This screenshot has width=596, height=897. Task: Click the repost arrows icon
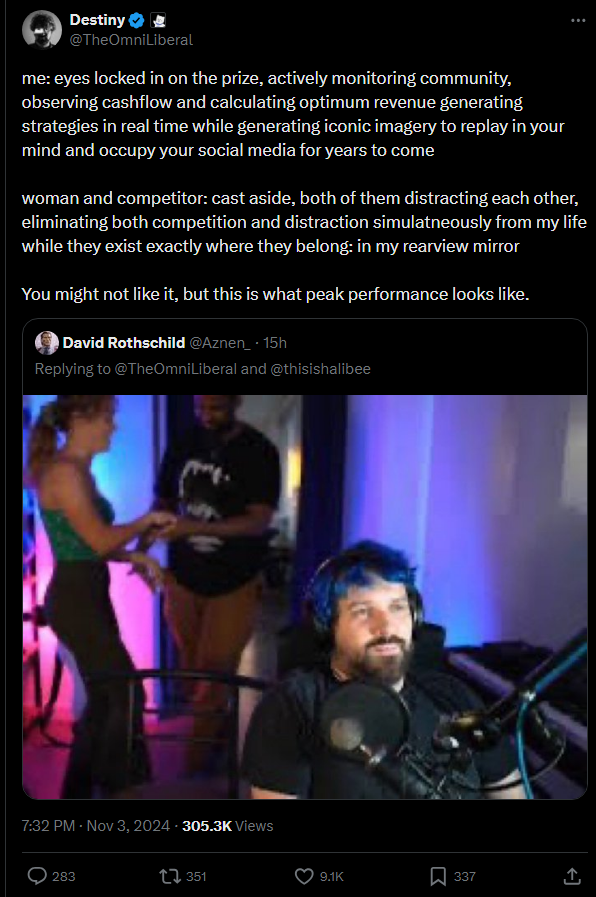(170, 876)
